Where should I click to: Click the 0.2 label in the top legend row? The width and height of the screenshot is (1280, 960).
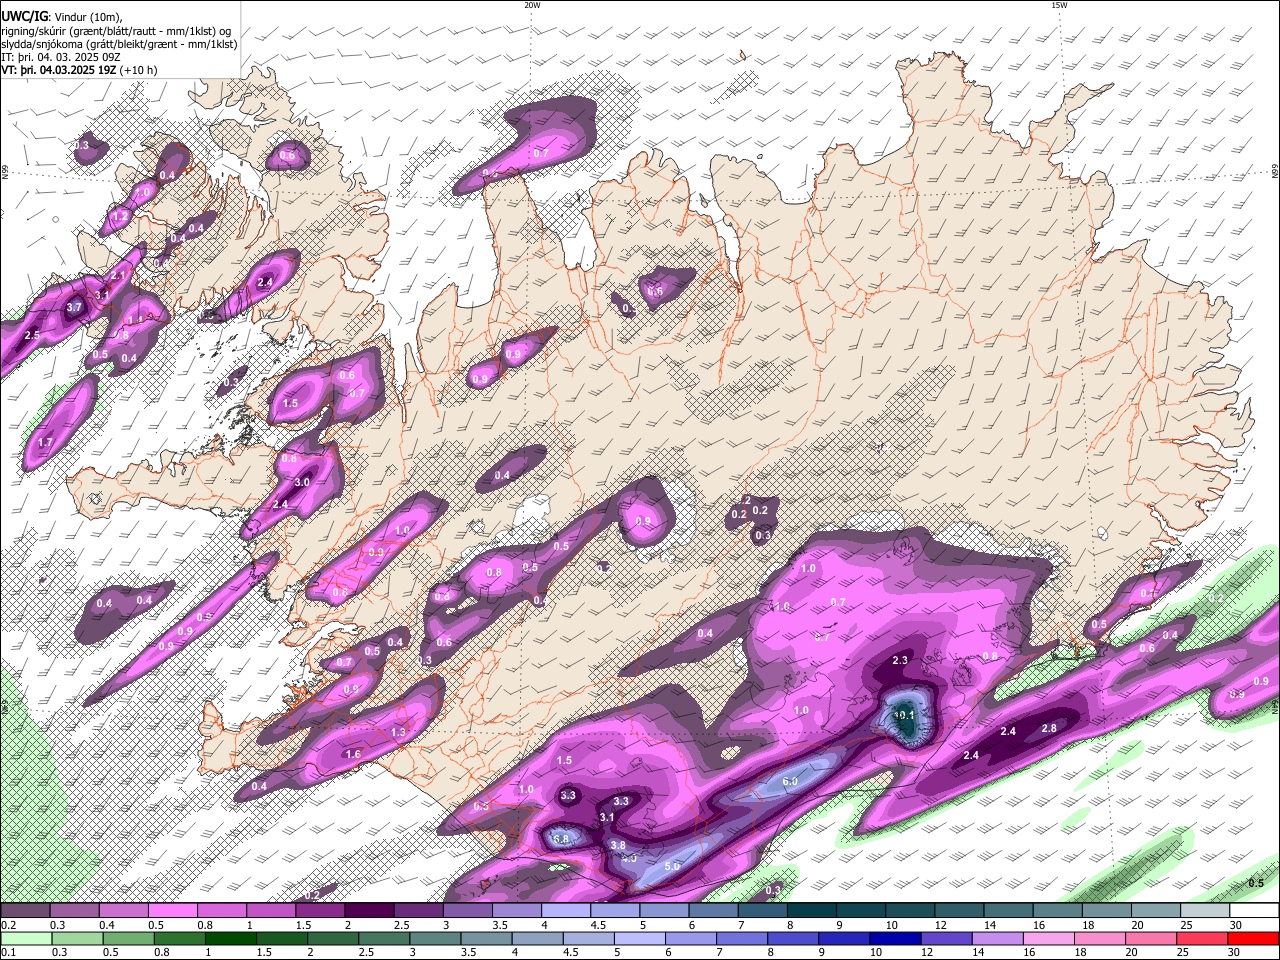pos(8,925)
